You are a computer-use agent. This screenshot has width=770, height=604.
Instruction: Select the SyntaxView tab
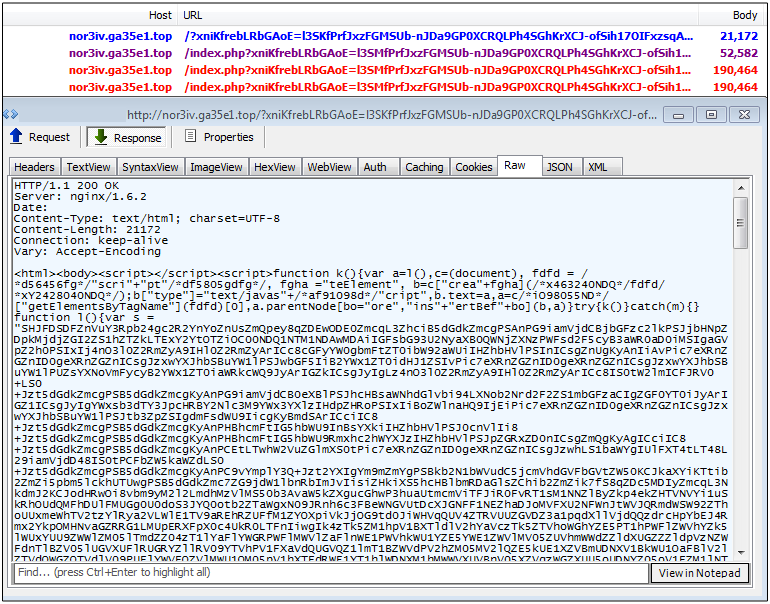pyautogui.click(x=150, y=167)
